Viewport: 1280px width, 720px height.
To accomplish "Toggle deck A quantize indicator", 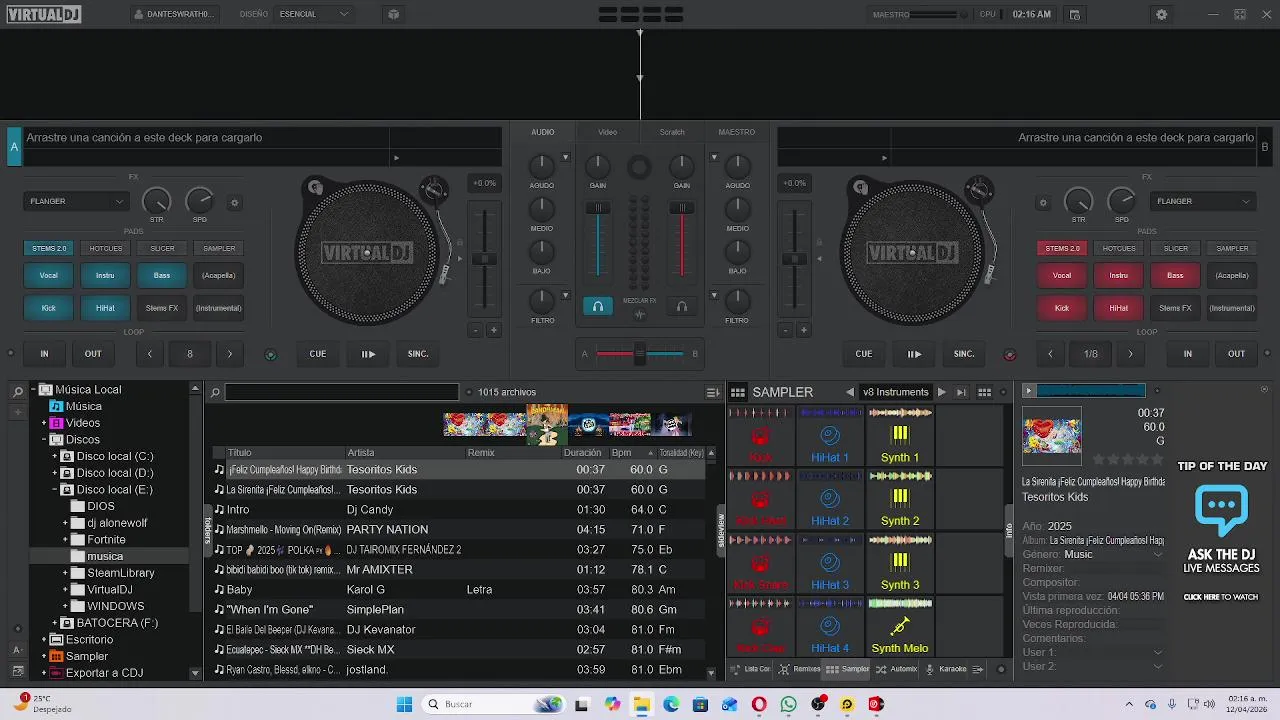I will click(x=270, y=354).
